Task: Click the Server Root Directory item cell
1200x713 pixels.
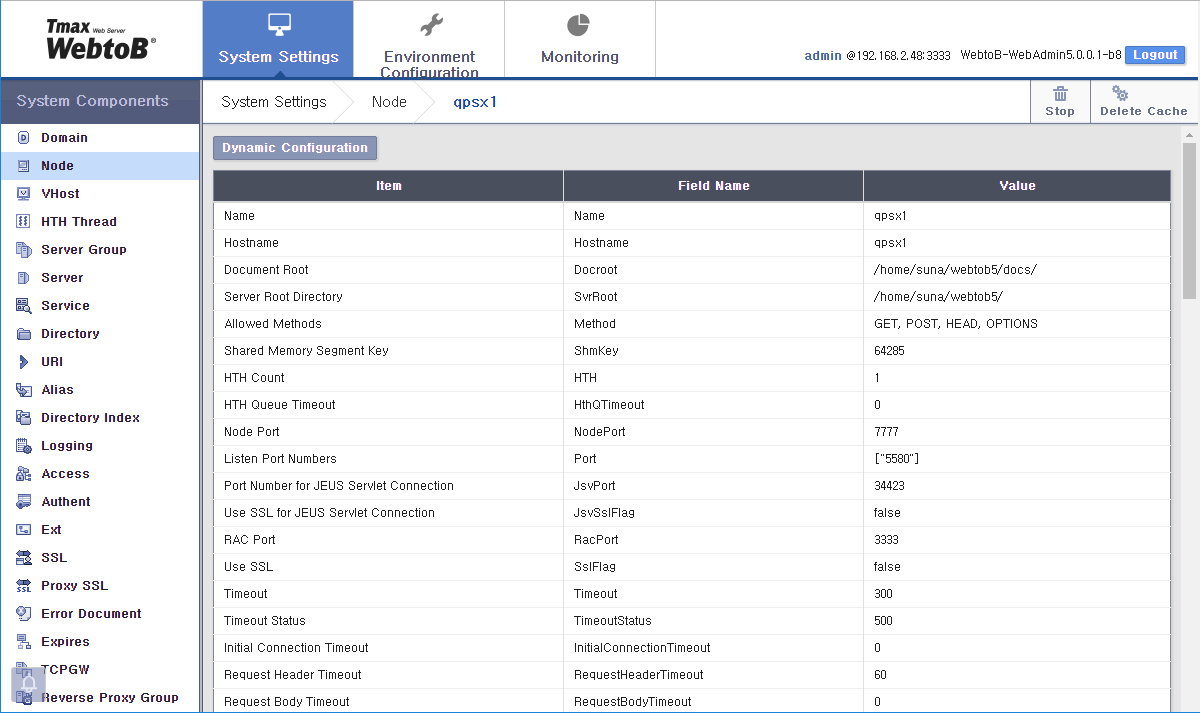Action: pyautogui.click(x=388, y=297)
